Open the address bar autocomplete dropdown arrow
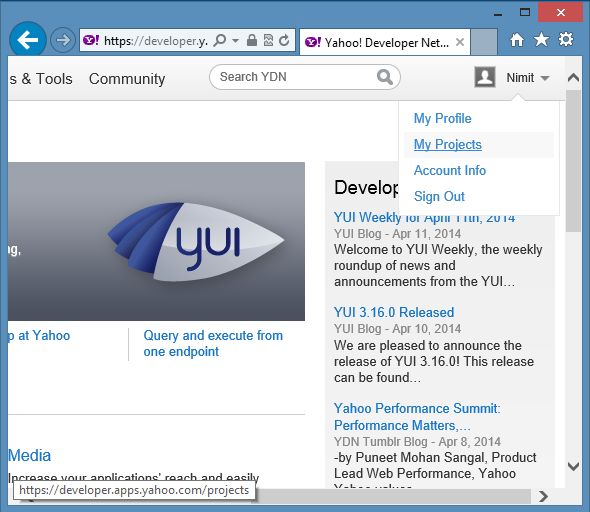The height and width of the screenshot is (512, 590). (x=236, y=40)
